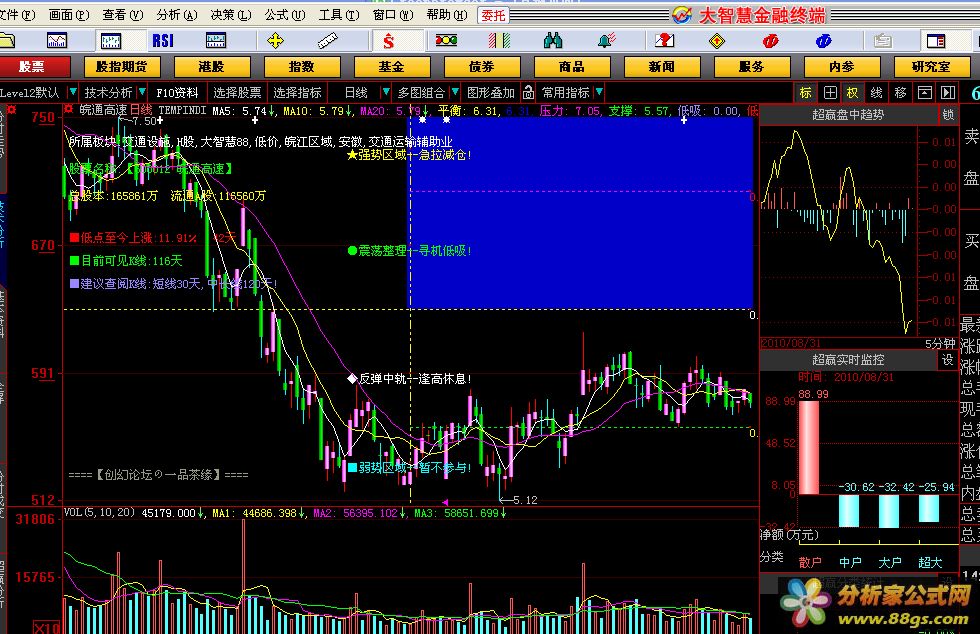Expand the Level2默认 dropdown arrow
Screen dimensions: 980x634
[72, 93]
